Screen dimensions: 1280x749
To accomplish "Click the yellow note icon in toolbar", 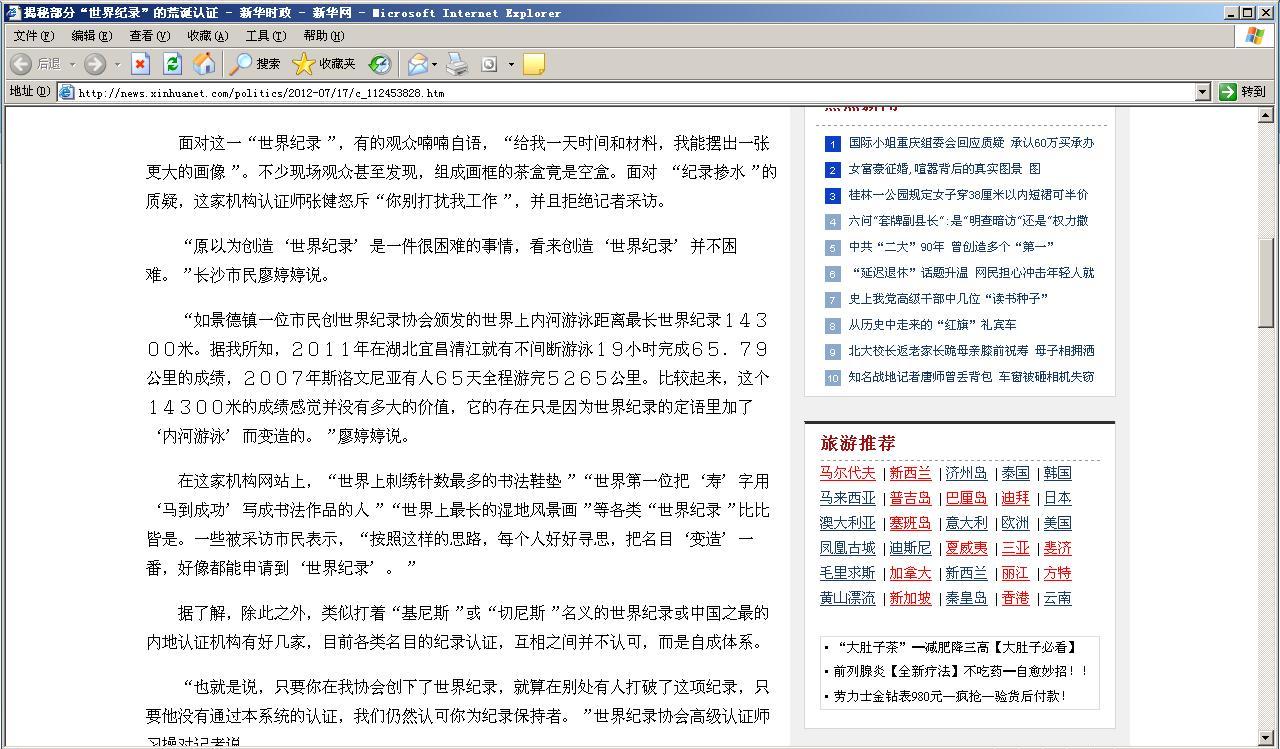I will [534, 64].
